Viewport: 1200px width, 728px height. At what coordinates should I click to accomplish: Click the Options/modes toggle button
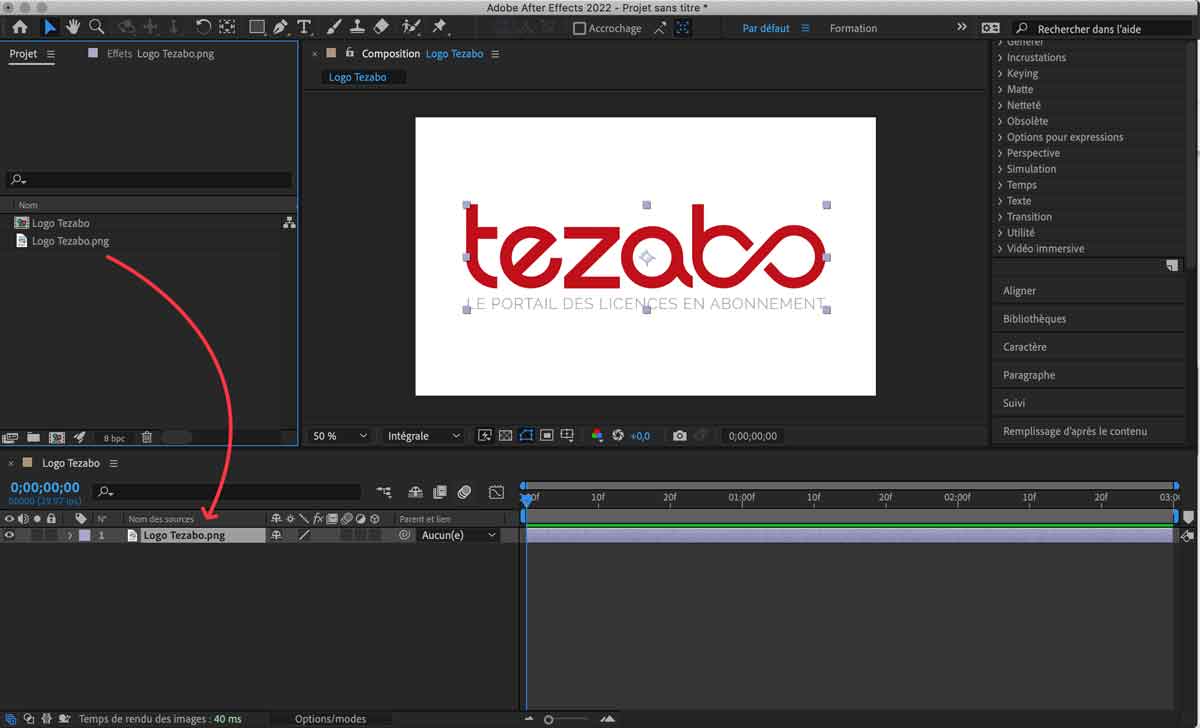tap(330, 719)
